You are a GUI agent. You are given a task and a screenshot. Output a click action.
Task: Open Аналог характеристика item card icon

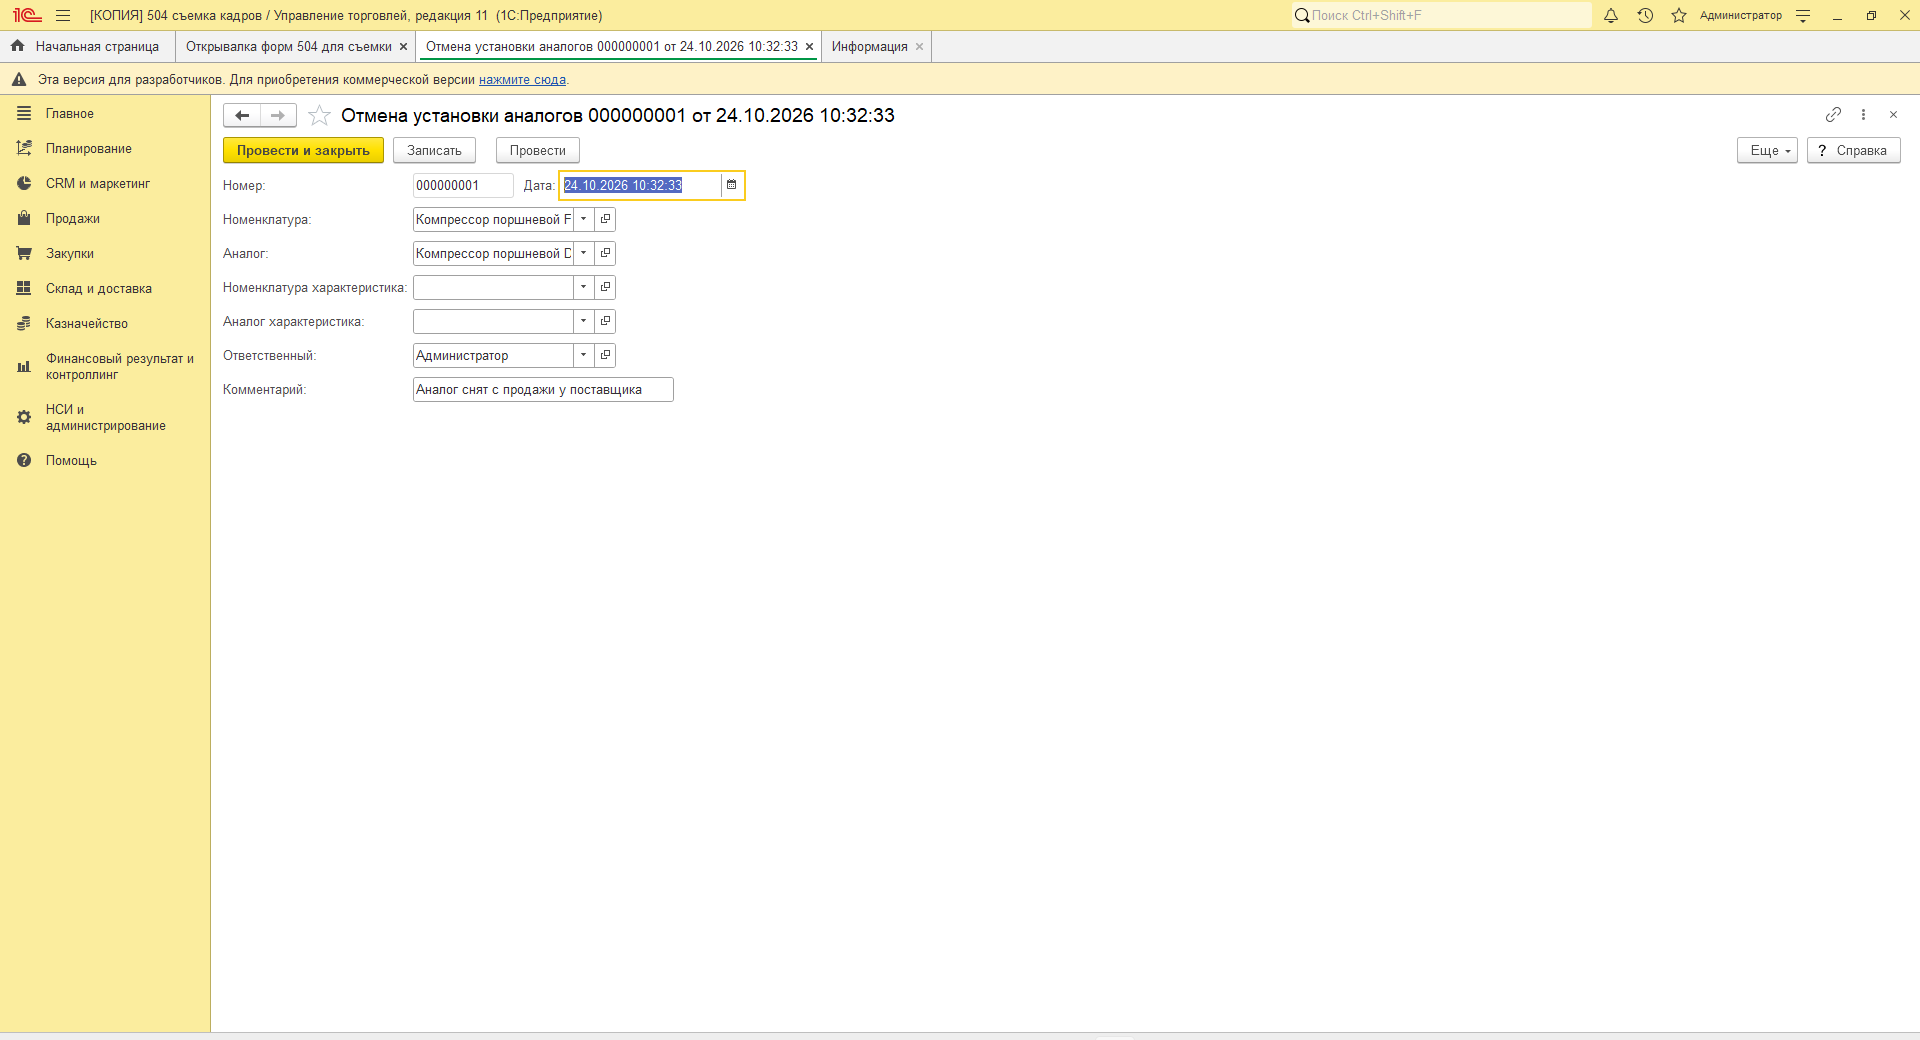605,321
